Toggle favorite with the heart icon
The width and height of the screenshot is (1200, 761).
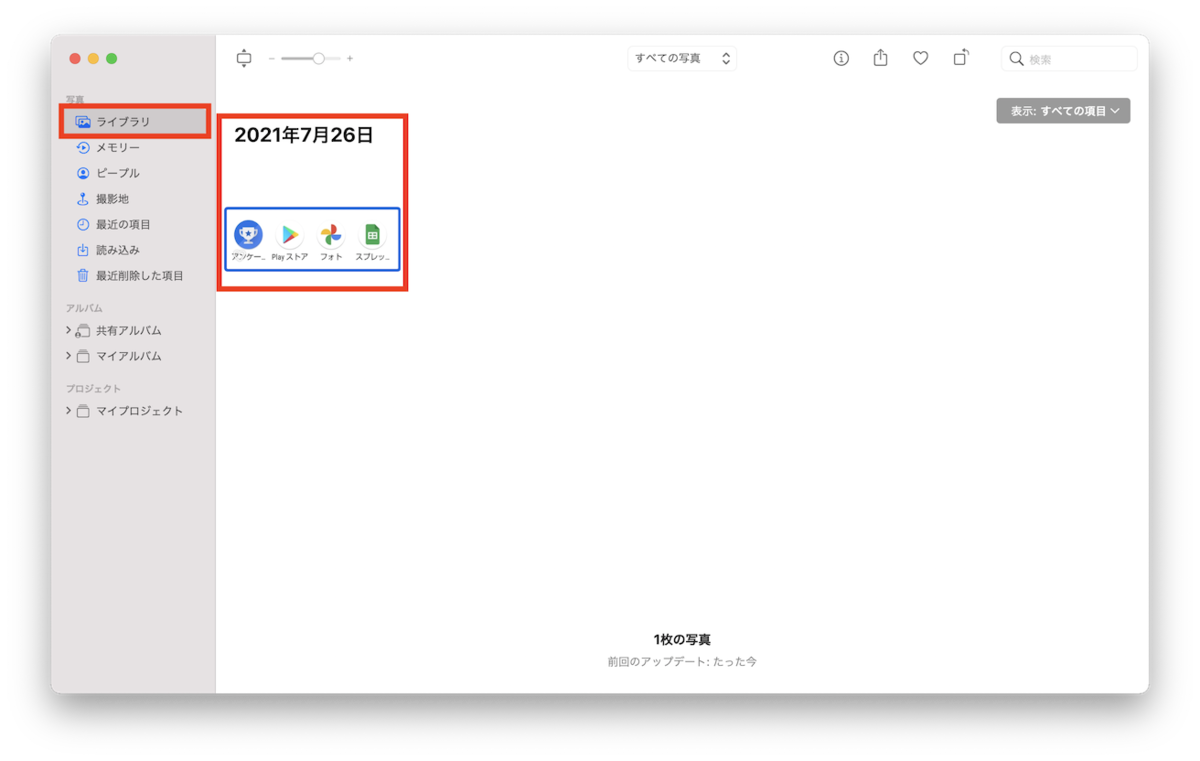[x=920, y=59]
